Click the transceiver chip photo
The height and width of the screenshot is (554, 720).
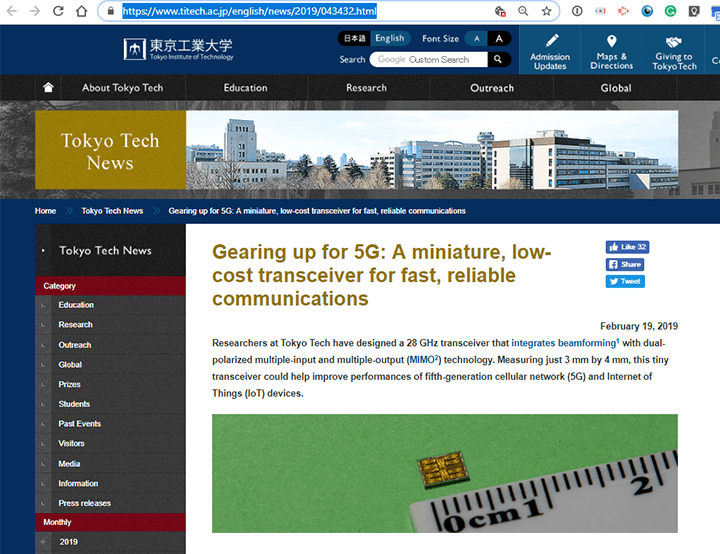pos(444,474)
